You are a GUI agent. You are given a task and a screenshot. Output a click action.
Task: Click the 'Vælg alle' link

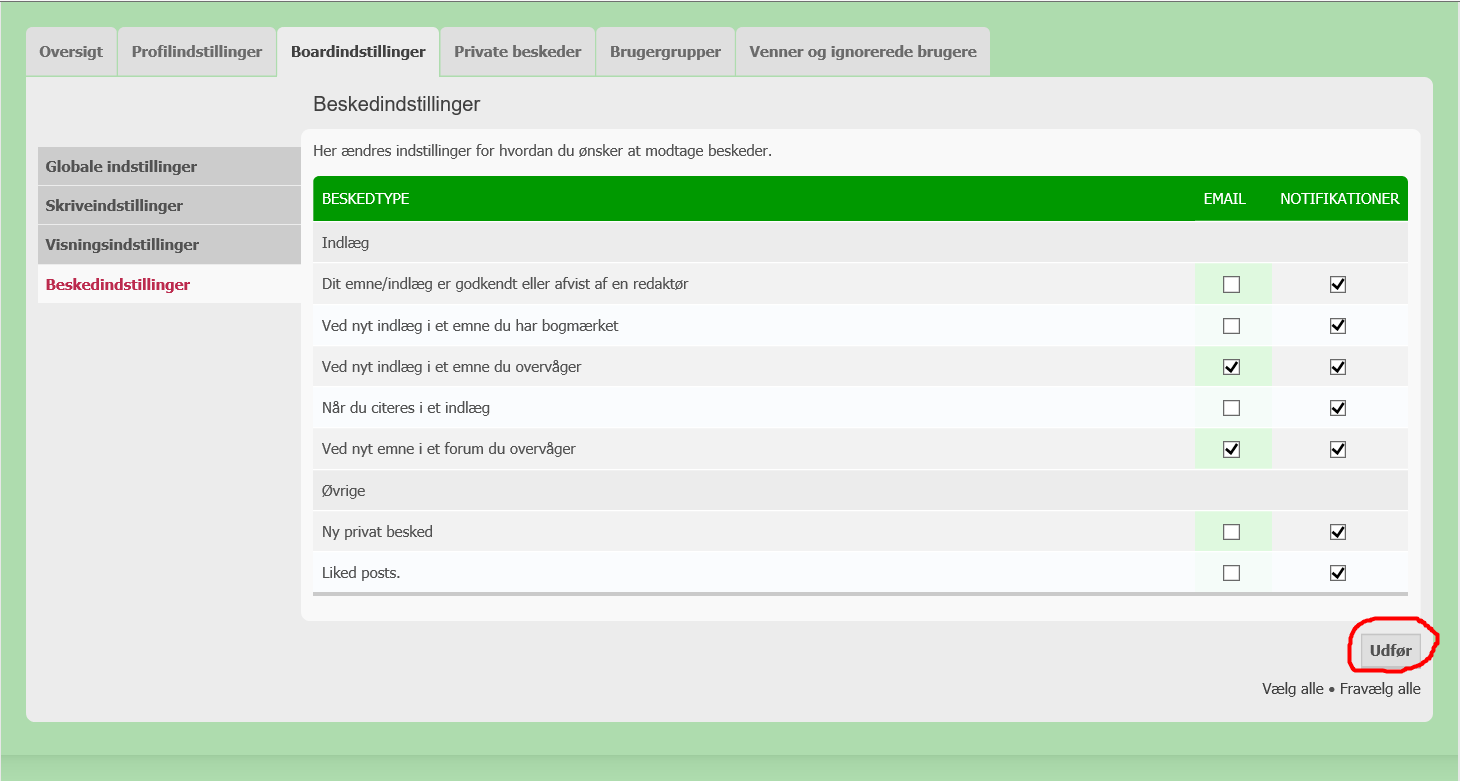point(1293,689)
